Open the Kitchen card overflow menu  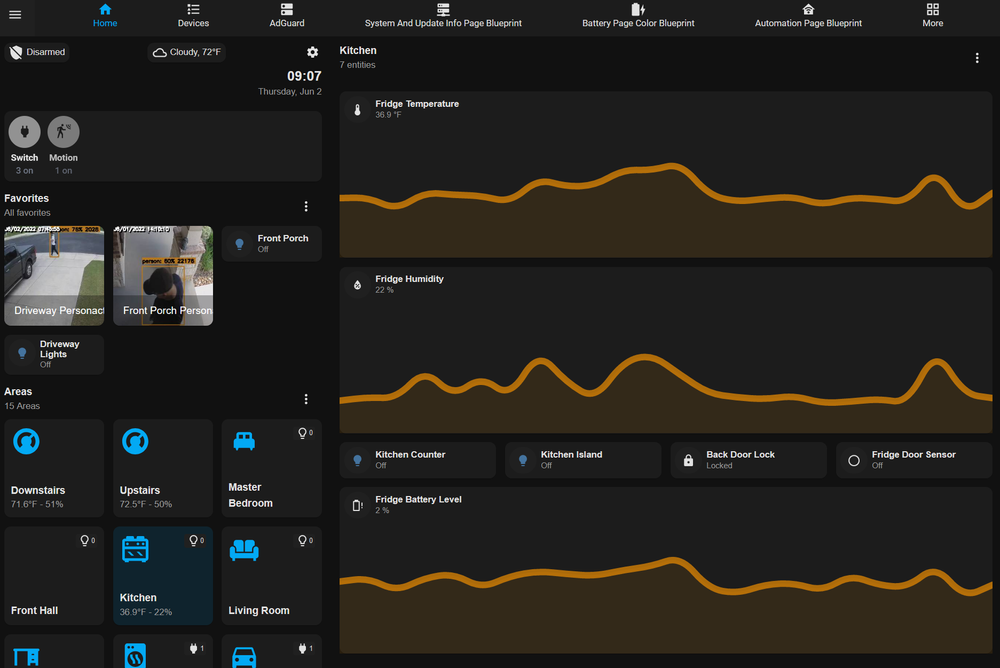click(977, 58)
